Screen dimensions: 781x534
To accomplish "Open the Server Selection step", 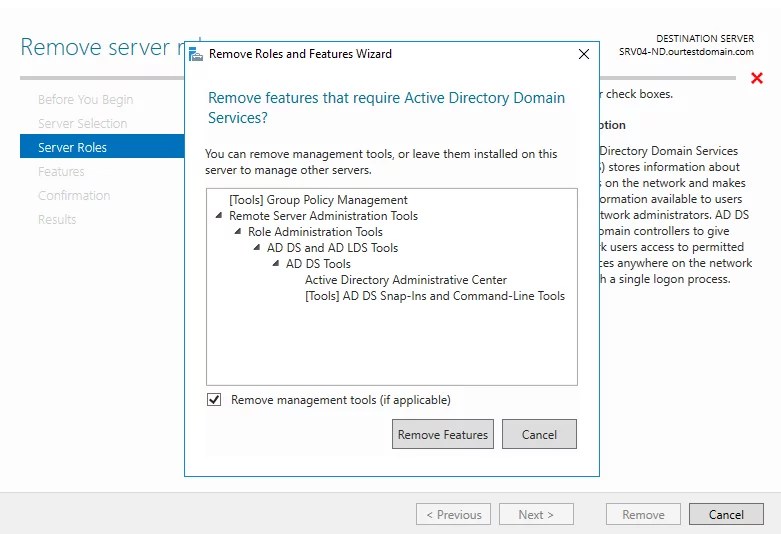I will [83, 124].
